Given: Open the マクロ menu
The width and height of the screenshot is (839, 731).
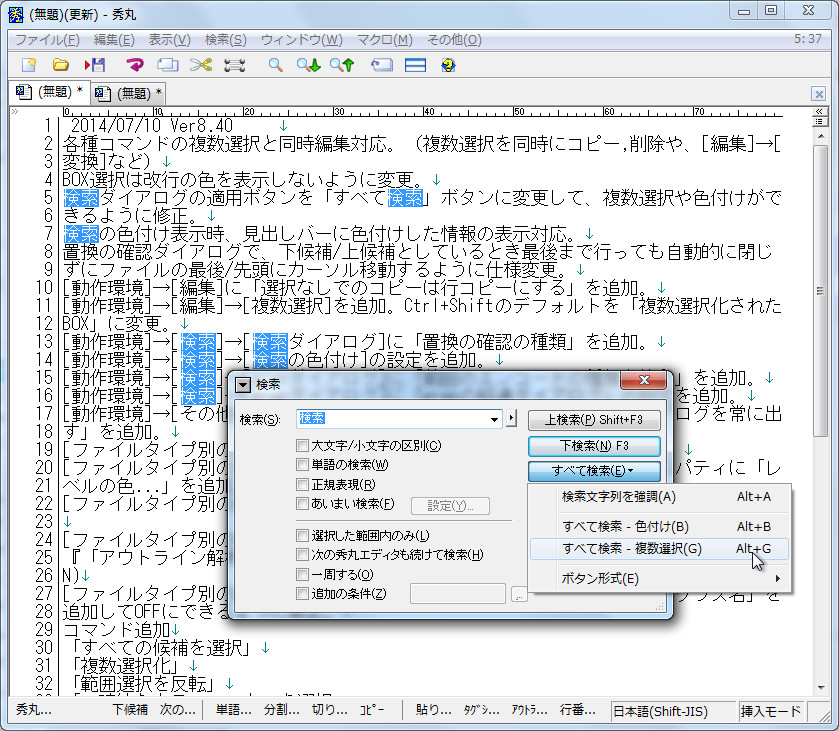Looking at the screenshot, I should click(x=385, y=40).
